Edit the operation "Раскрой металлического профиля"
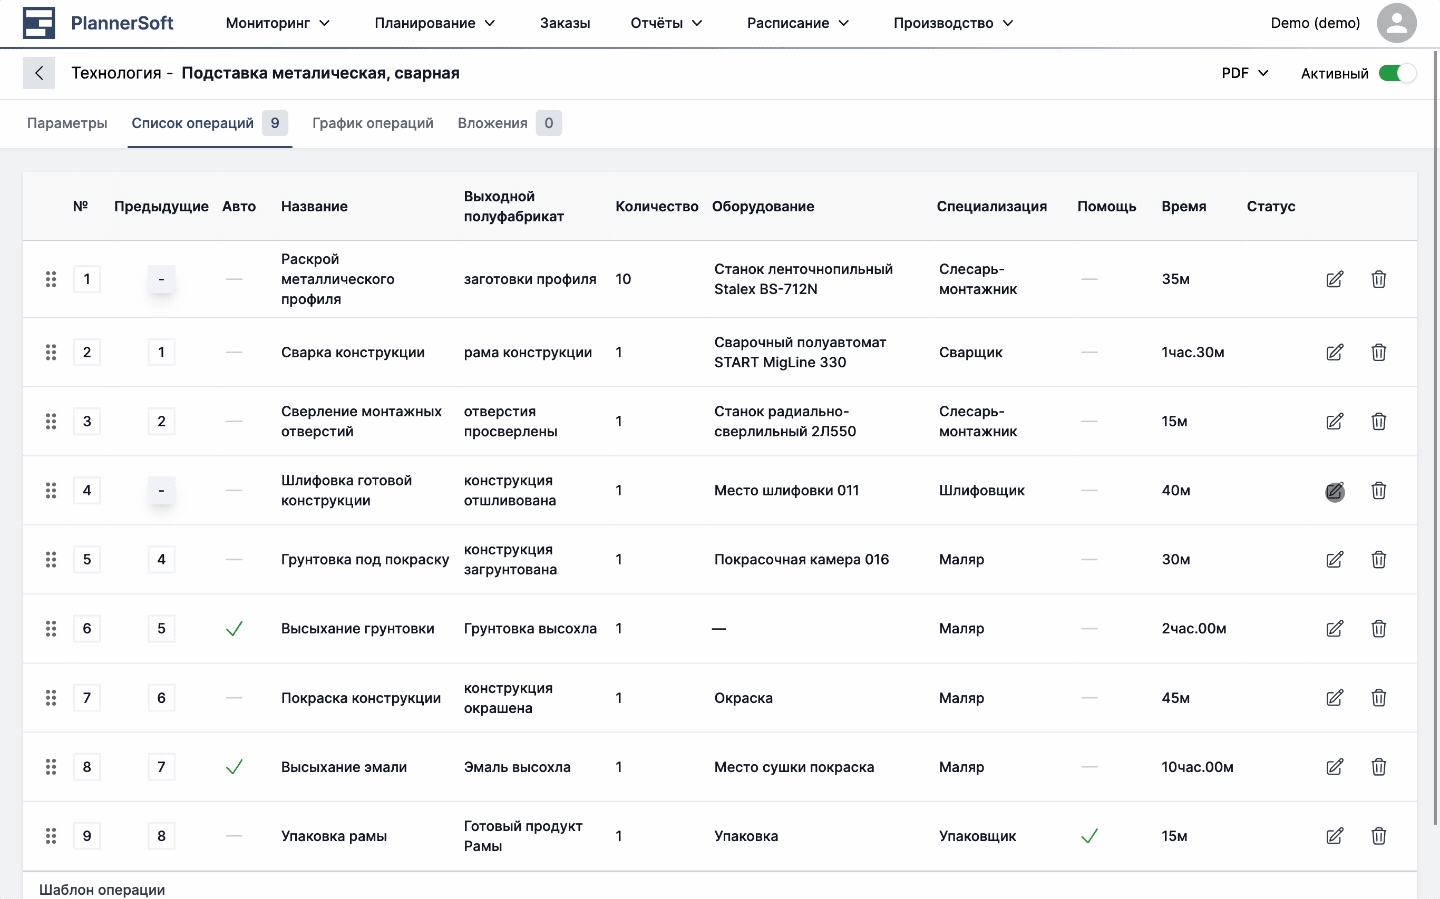The width and height of the screenshot is (1440, 899). (1335, 279)
